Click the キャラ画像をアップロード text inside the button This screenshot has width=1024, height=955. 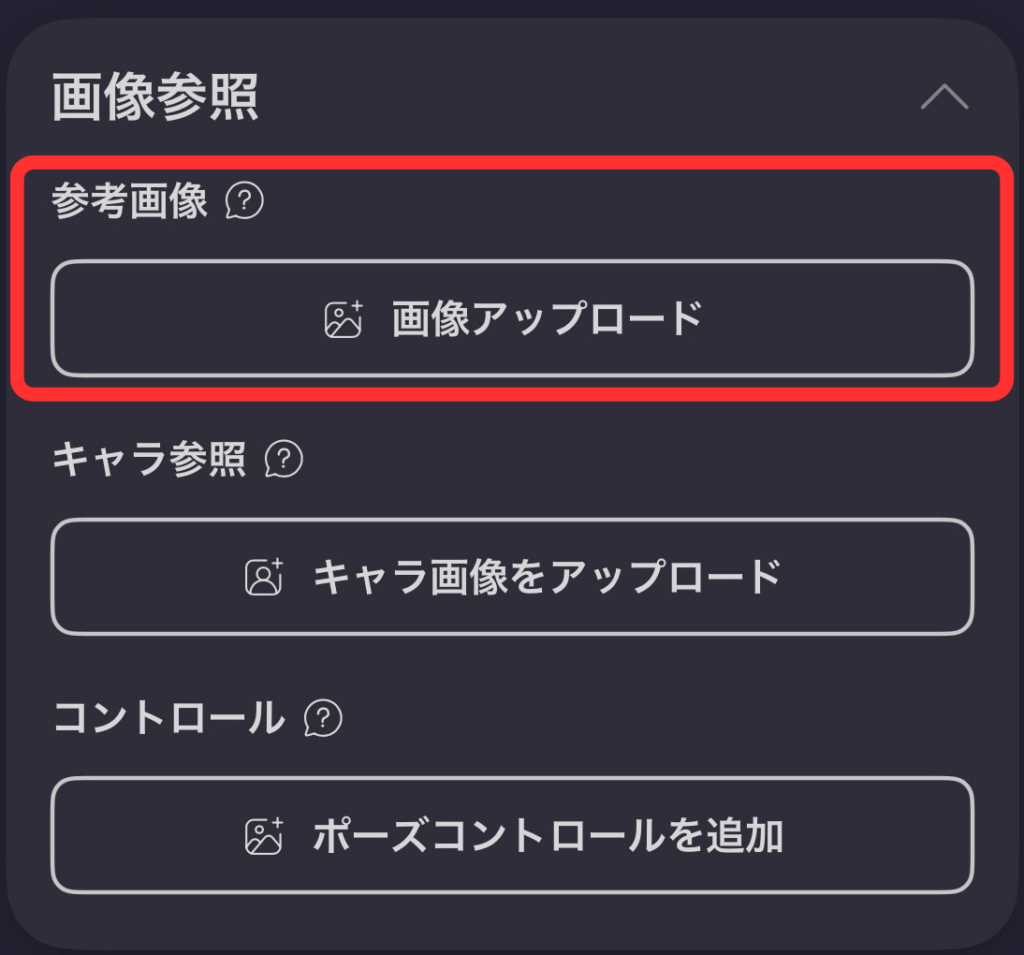tap(546, 577)
